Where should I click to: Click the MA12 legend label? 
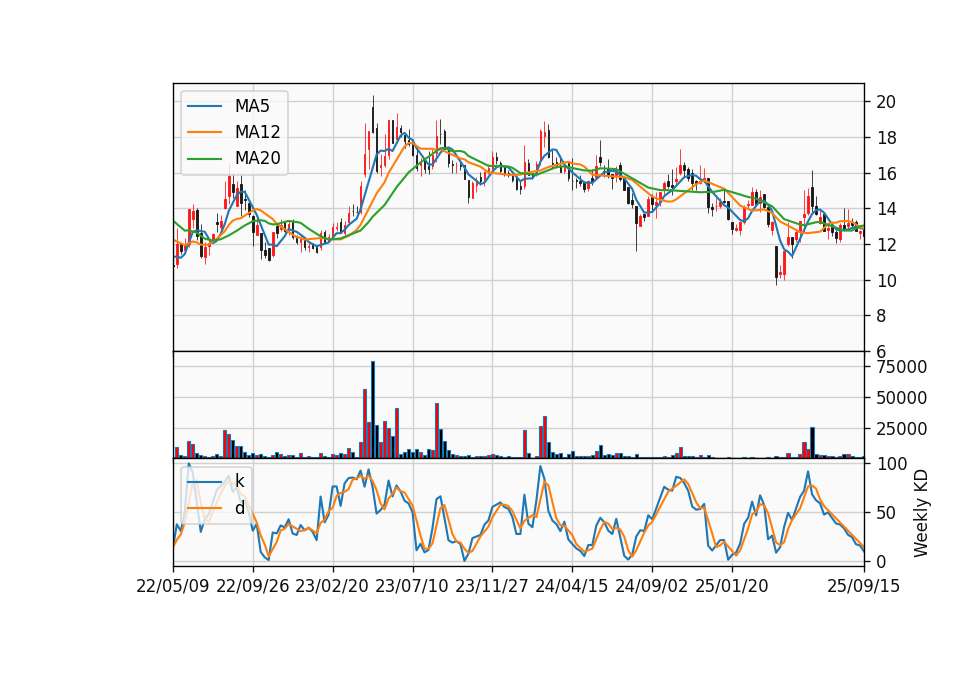[257, 132]
